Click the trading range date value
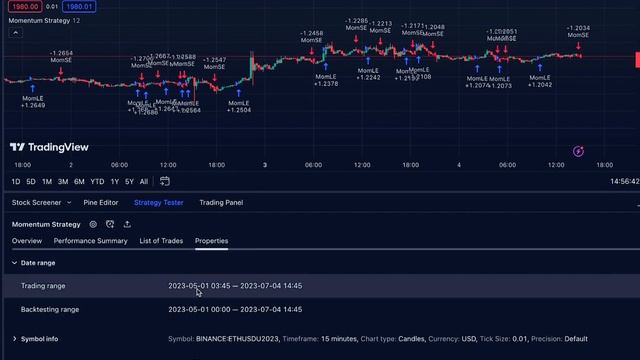 tap(235, 286)
